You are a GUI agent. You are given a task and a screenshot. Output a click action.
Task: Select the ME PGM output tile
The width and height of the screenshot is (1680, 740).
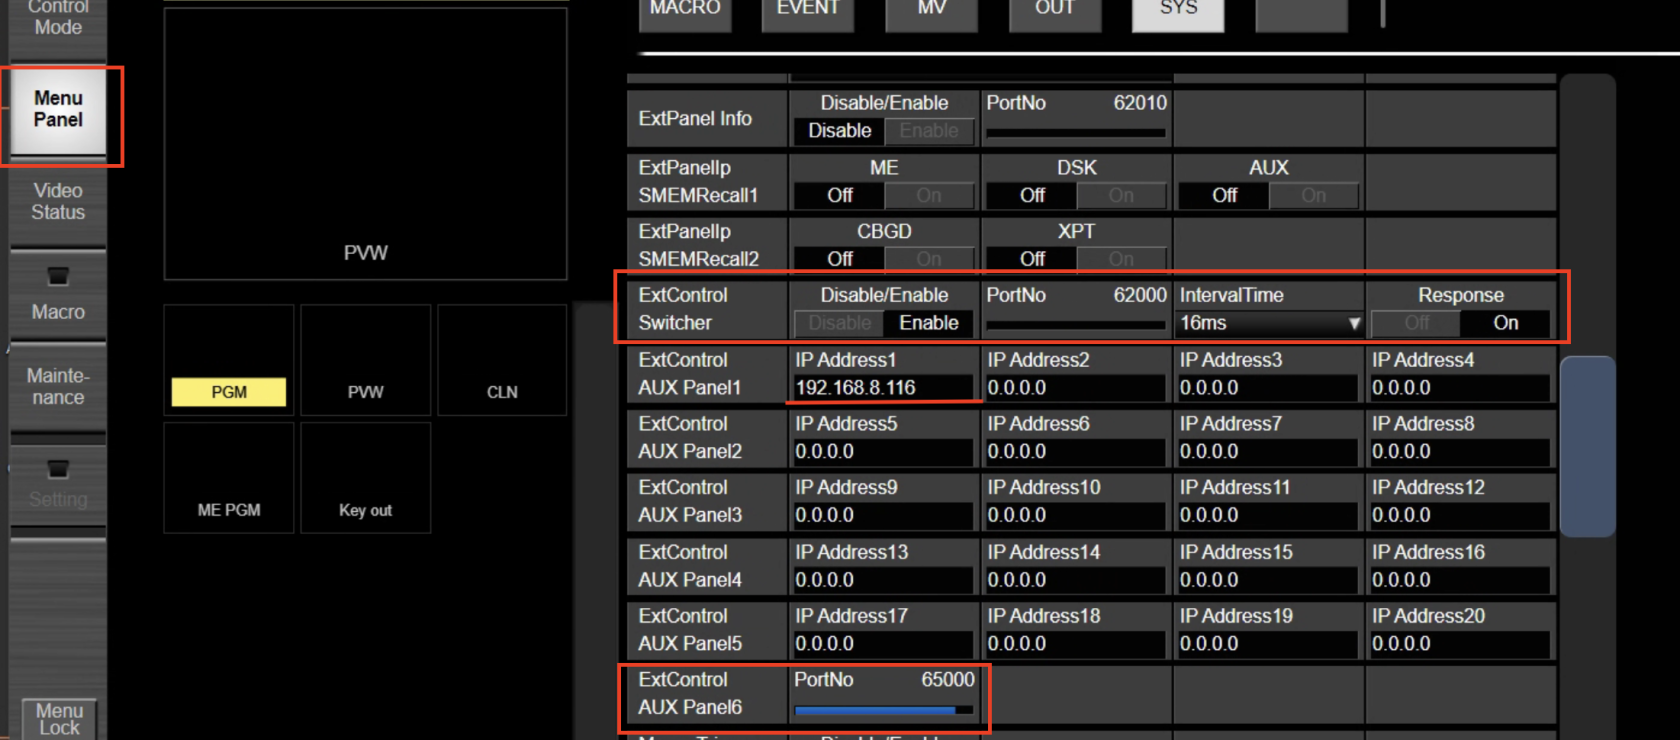click(229, 478)
